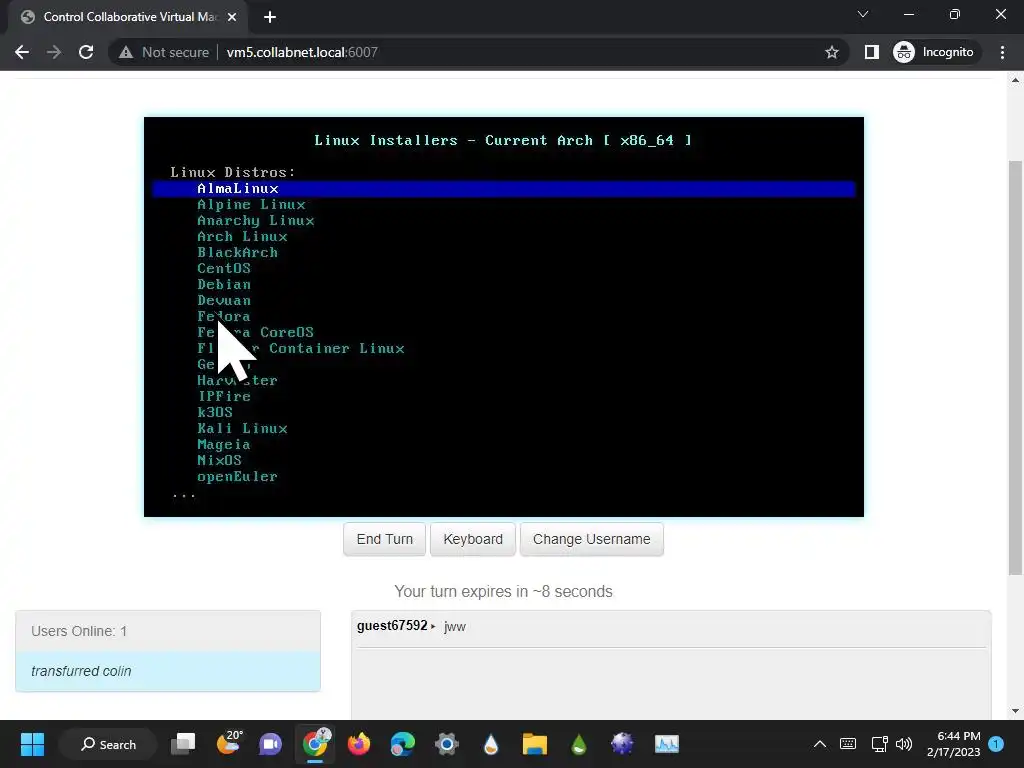
Task: Open Task View on the taskbar
Action: [x=183, y=744]
